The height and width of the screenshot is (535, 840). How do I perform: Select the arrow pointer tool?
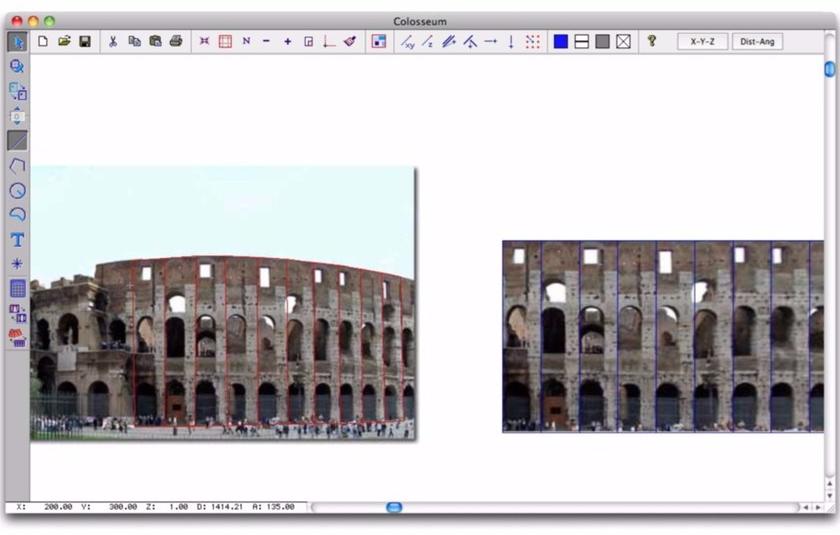pyautogui.click(x=17, y=41)
